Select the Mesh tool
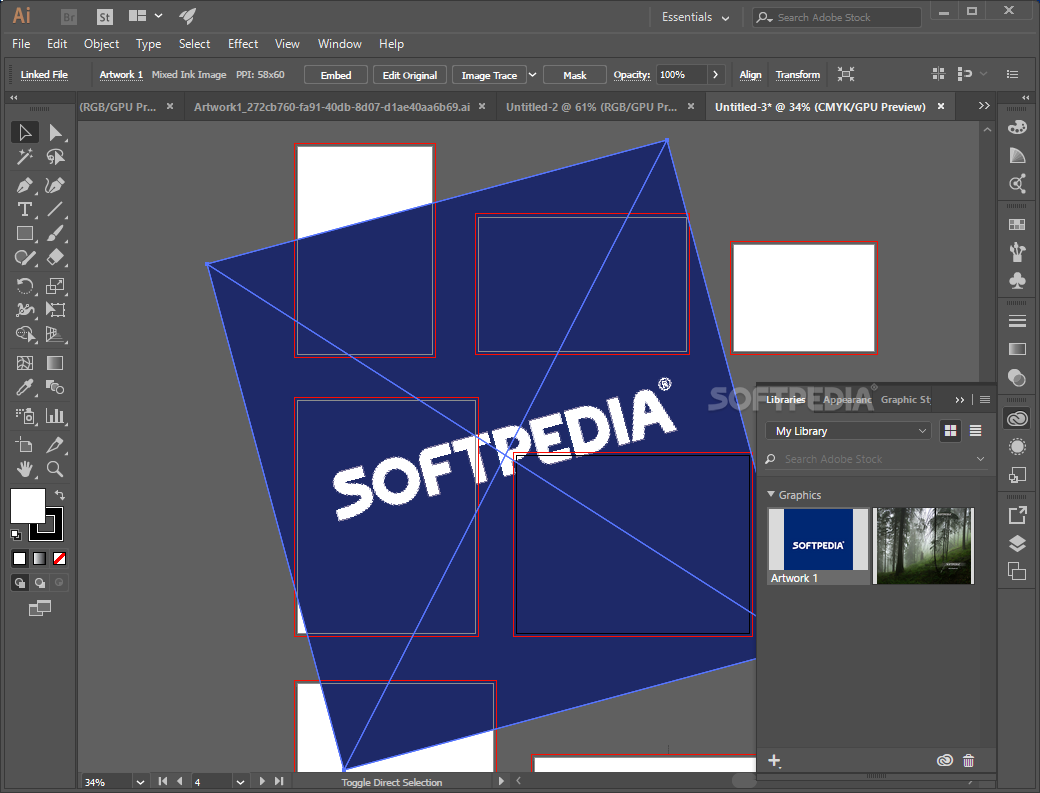 (25, 363)
